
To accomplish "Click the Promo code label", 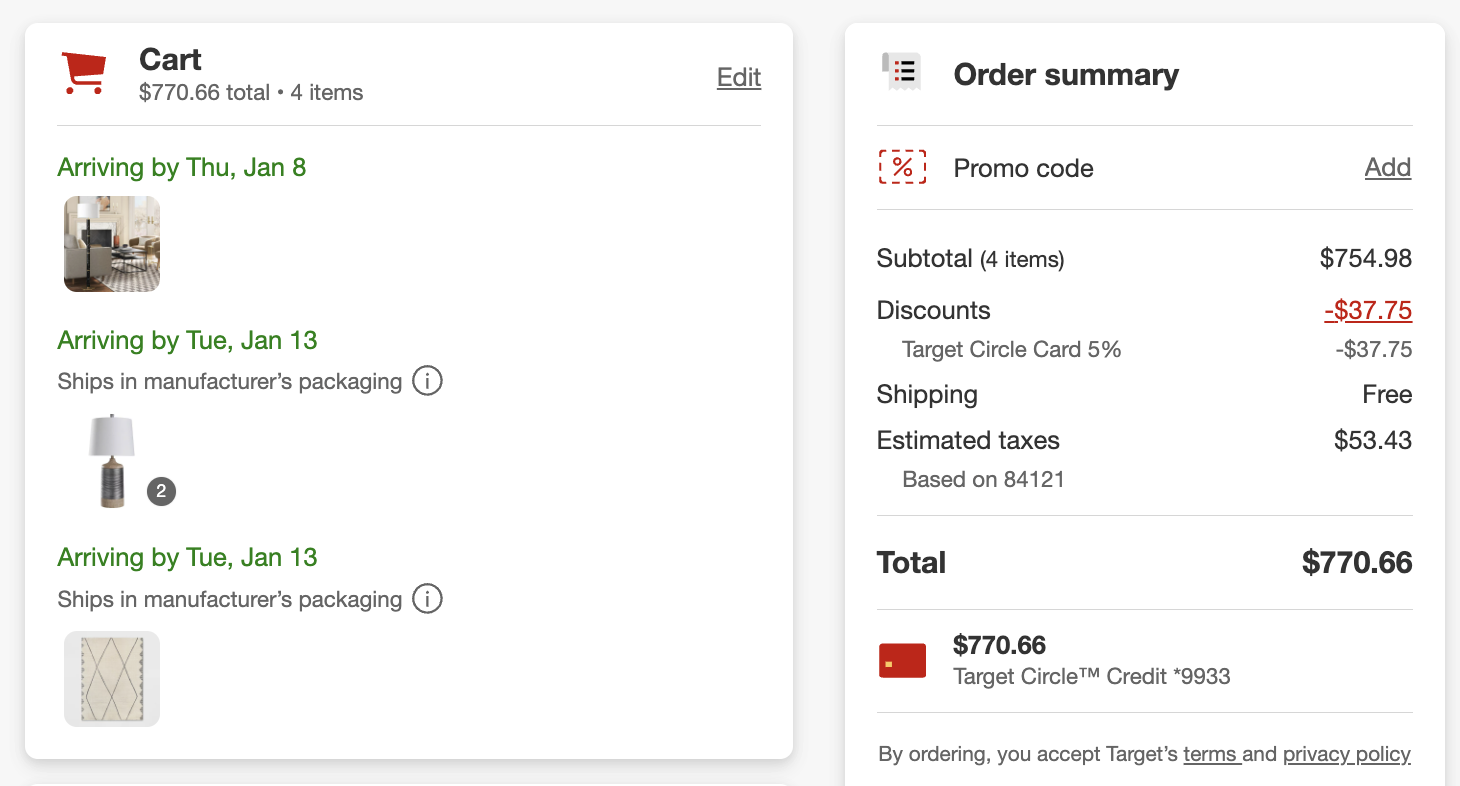I will click(x=1023, y=168).
